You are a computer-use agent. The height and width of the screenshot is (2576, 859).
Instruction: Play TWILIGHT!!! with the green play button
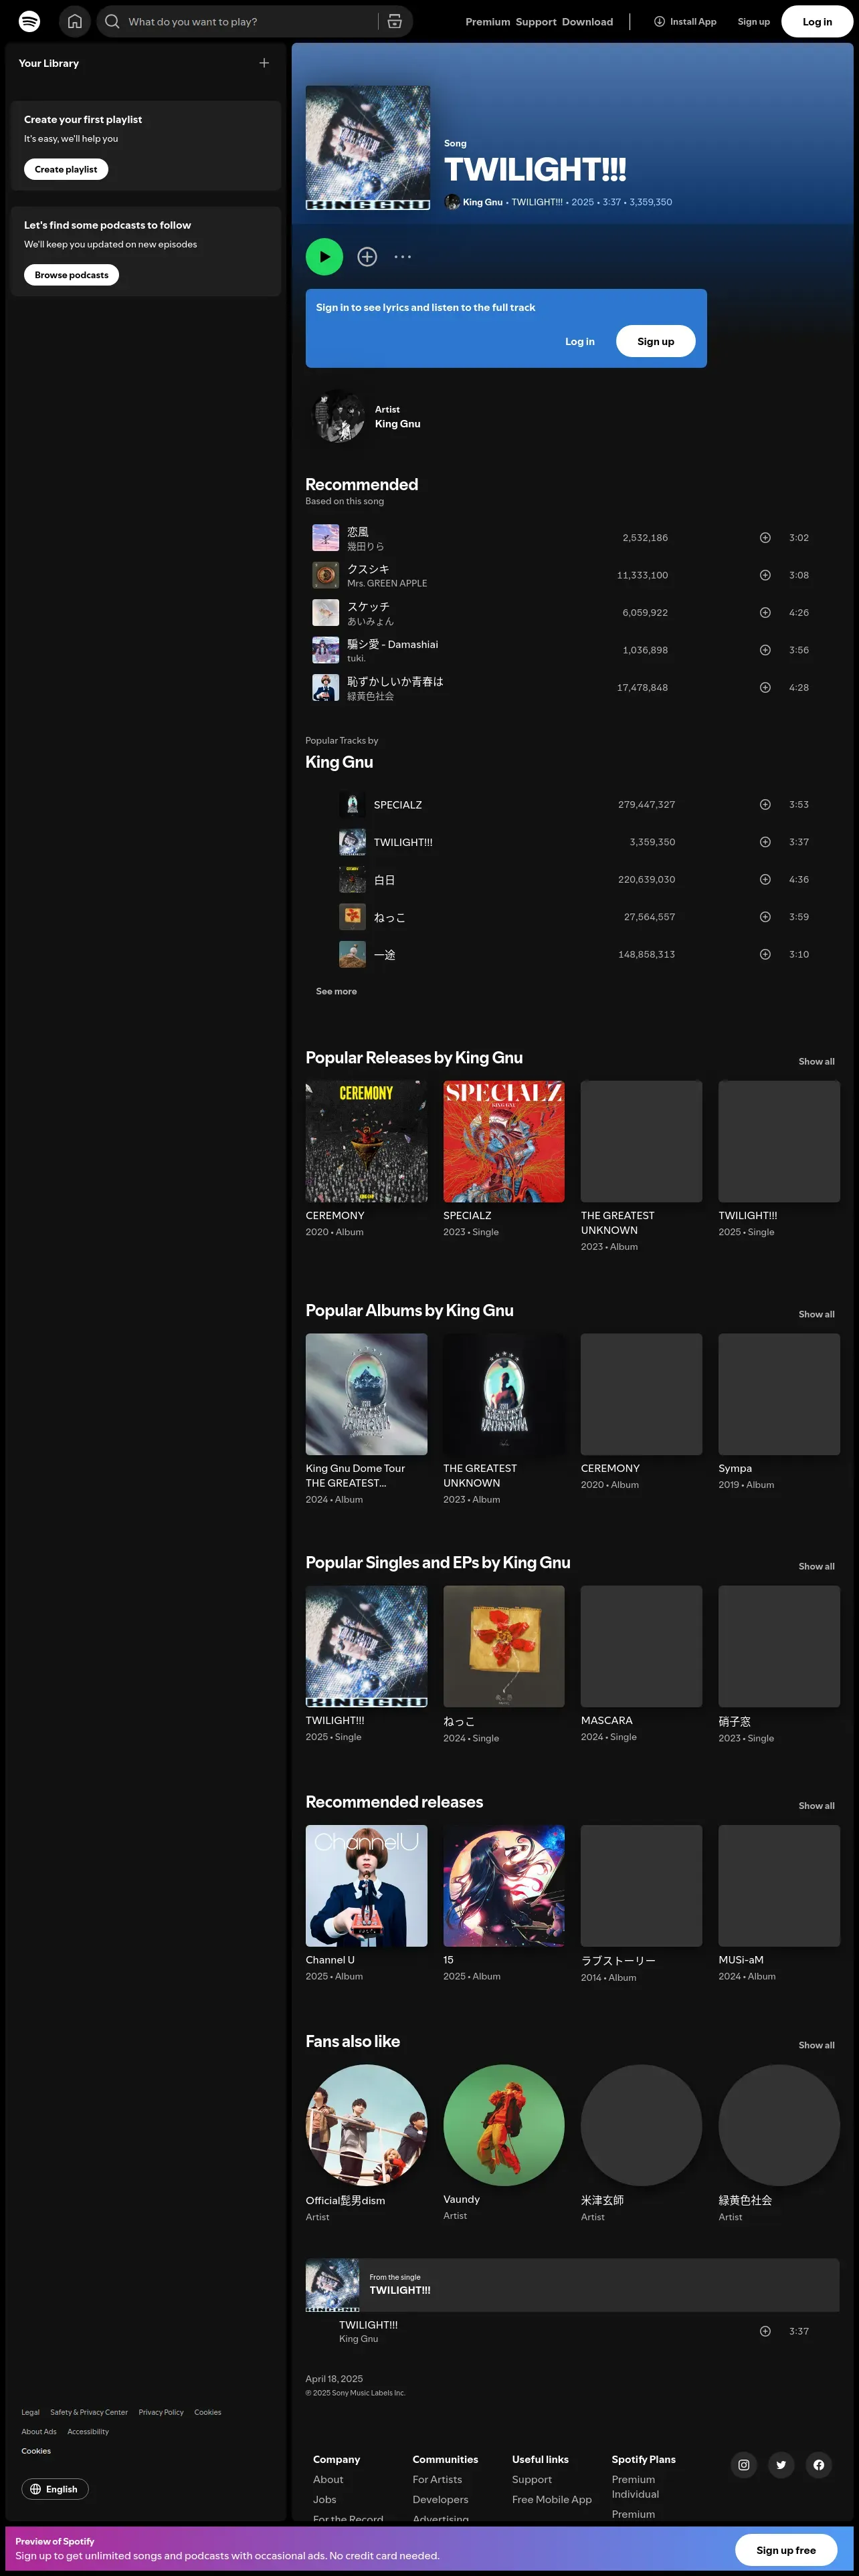click(324, 257)
